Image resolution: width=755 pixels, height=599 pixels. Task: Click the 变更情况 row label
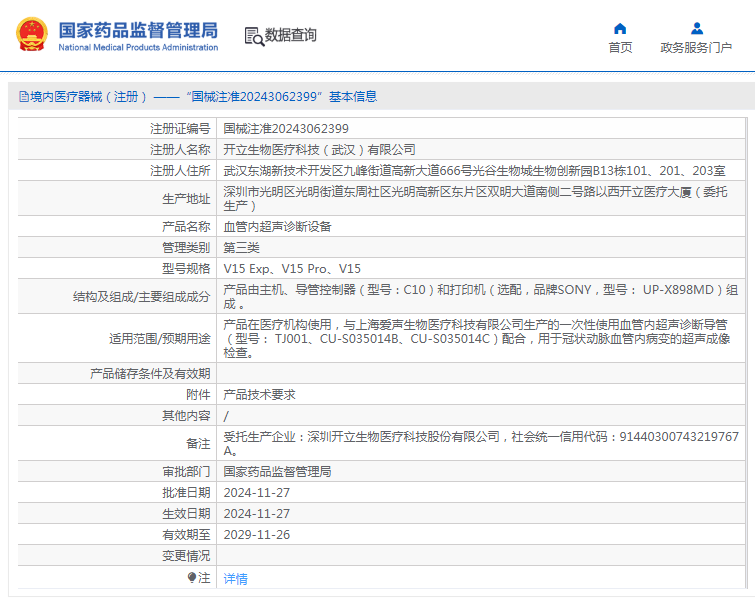click(186, 556)
